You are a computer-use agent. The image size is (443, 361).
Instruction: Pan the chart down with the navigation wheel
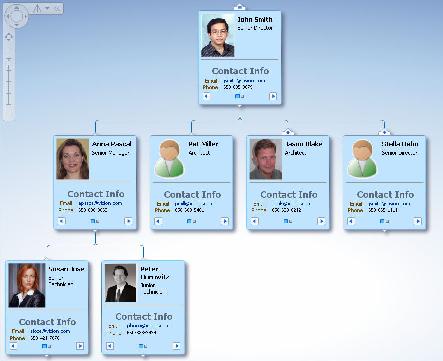click(x=16, y=24)
